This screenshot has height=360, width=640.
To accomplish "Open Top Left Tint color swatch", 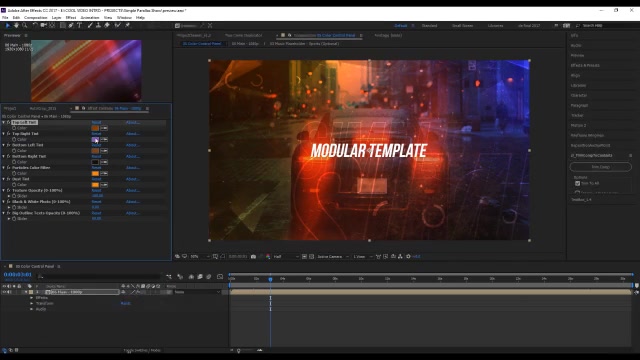I will [x=95, y=128].
